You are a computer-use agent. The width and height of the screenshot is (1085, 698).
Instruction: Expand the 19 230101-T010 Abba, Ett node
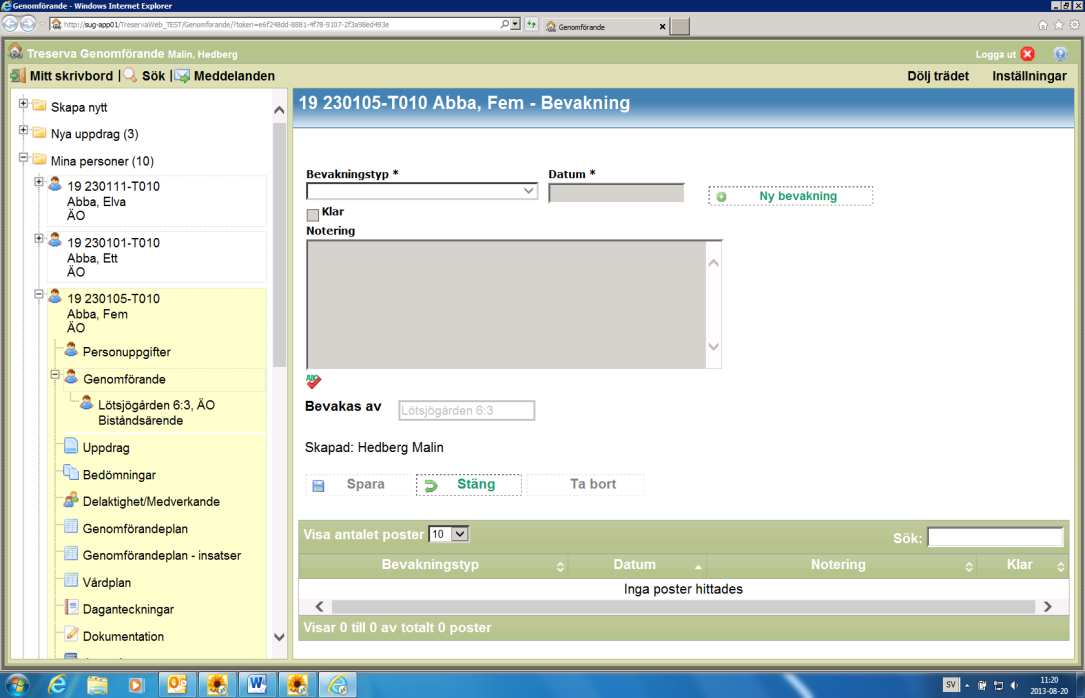(39, 239)
